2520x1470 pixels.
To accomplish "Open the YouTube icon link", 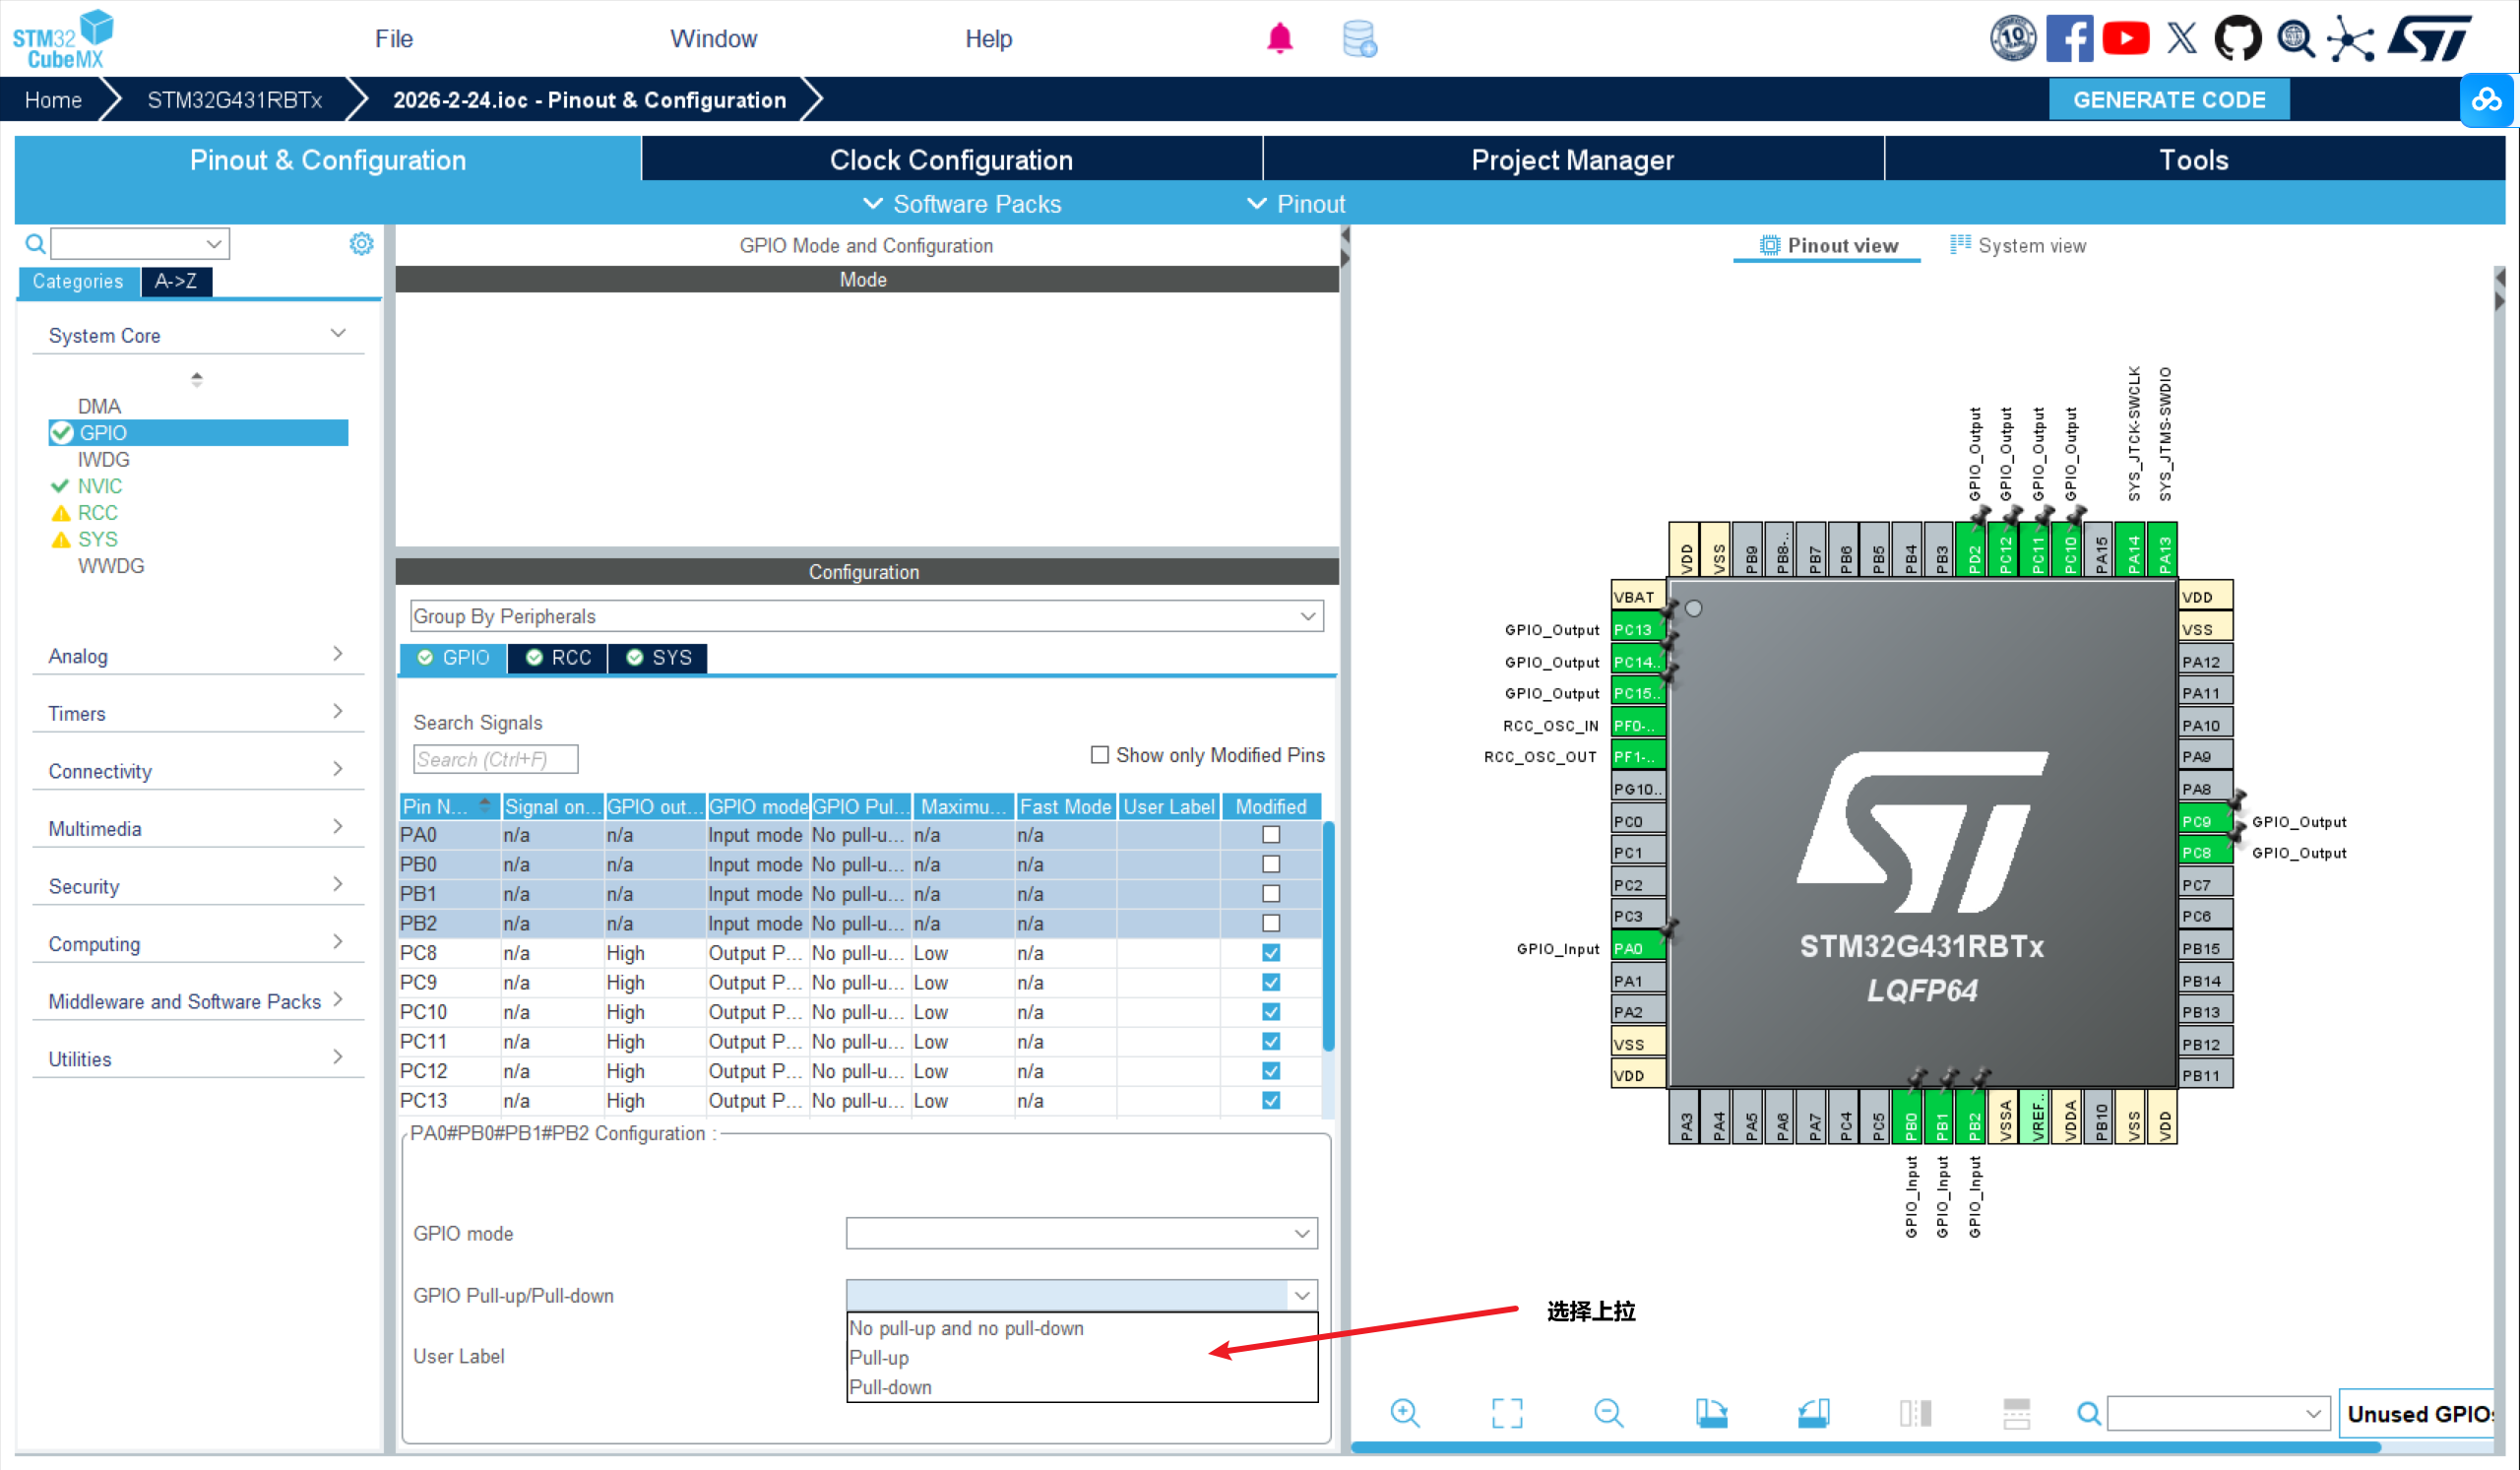I will point(2125,39).
